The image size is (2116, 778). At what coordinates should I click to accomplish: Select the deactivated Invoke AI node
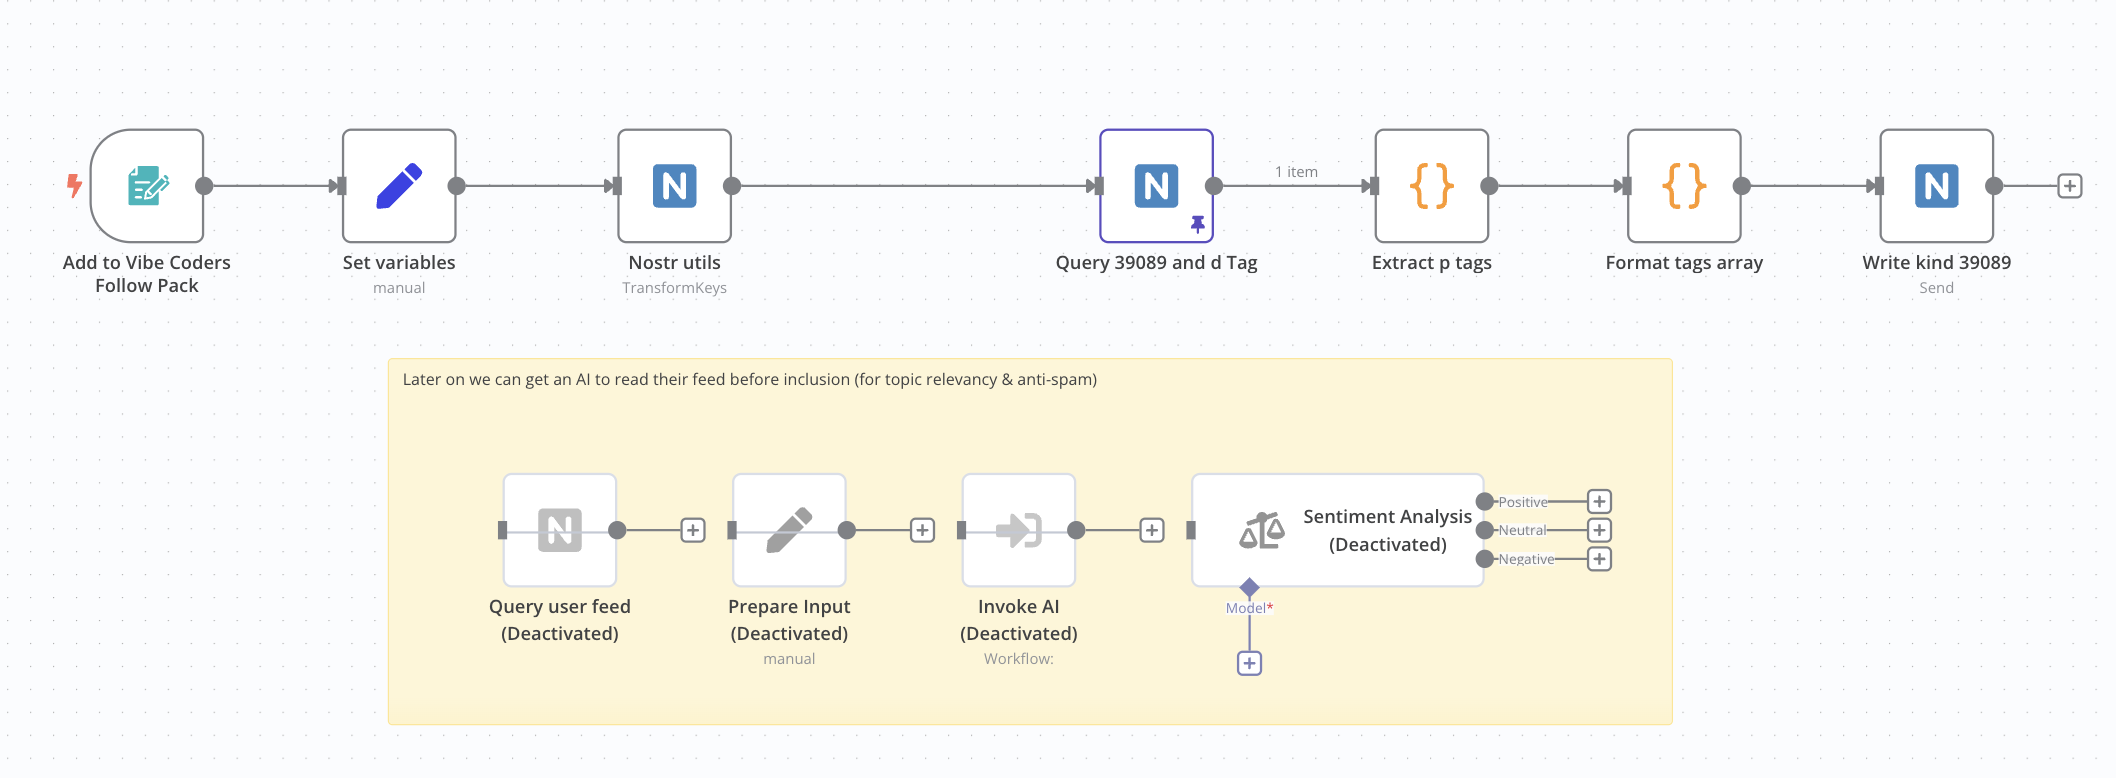(x=1018, y=530)
